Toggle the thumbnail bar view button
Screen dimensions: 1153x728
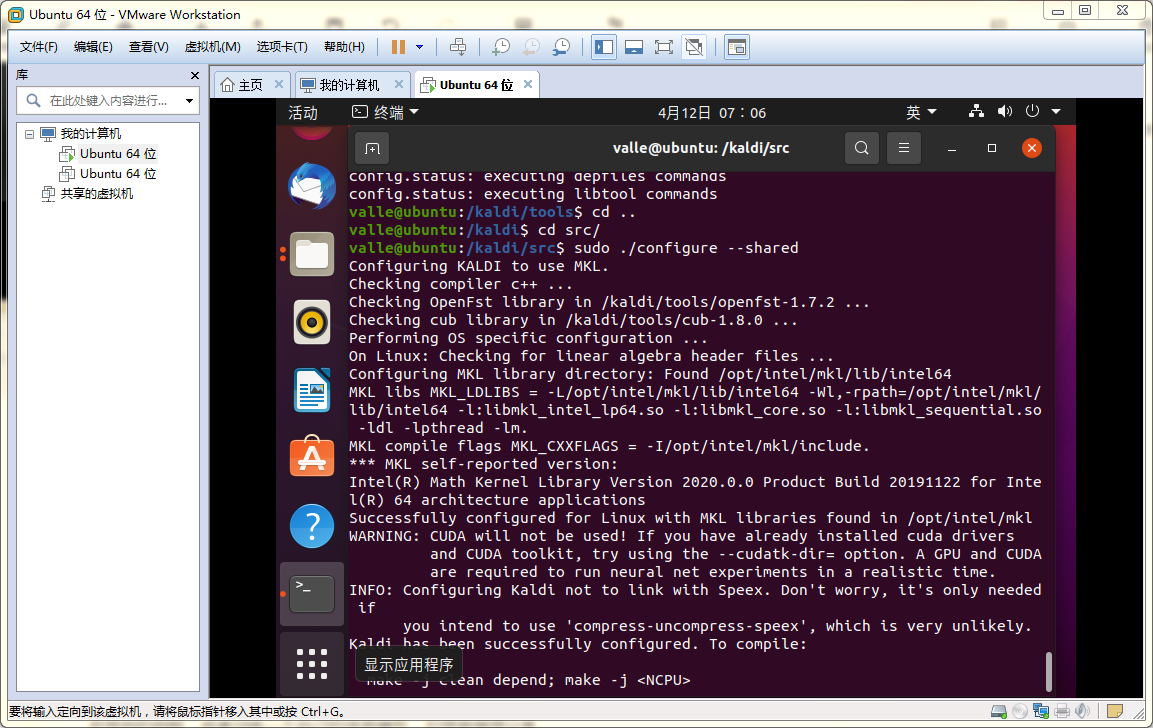click(634, 47)
